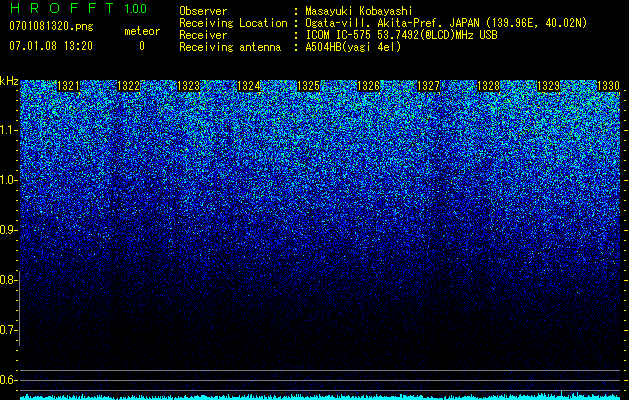Click the Receiving antenna field label
Viewport: 629px width, 400px height.
click(x=230, y=47)
